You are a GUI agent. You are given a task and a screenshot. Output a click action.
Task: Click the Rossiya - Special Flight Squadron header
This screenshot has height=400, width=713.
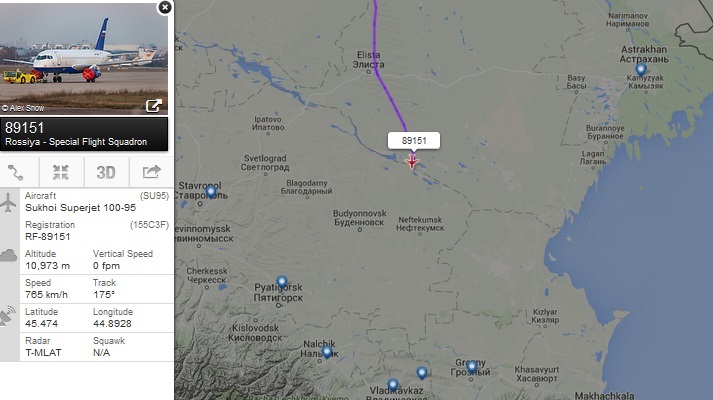tap(76, 142)
